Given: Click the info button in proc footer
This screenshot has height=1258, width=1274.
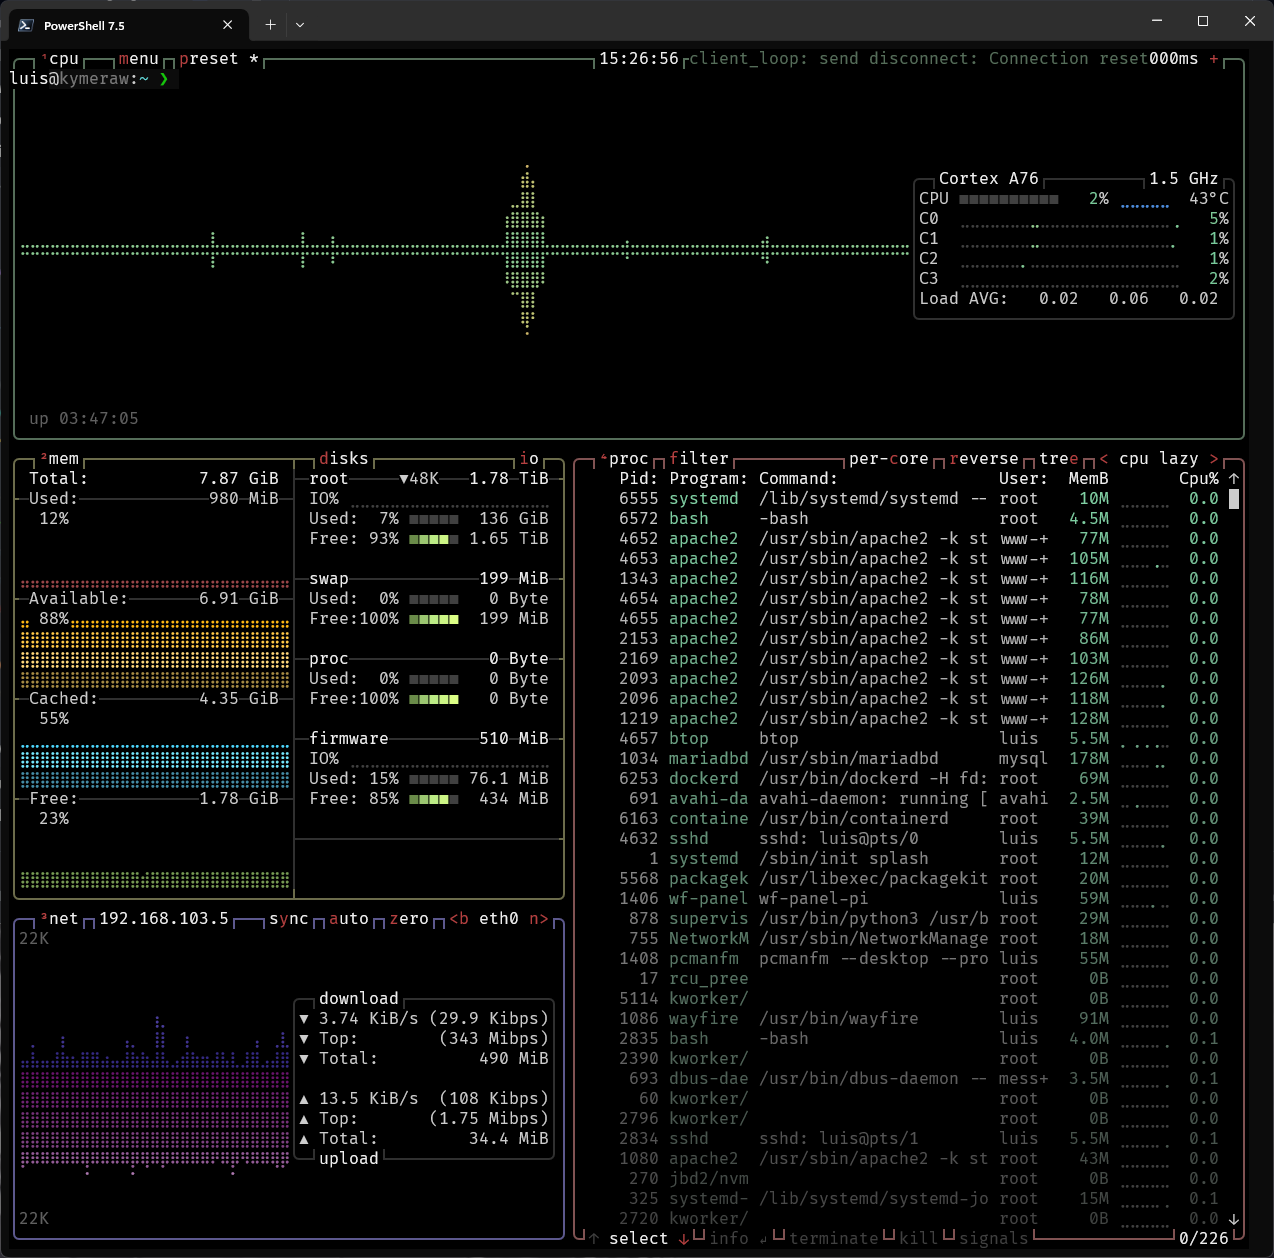Looking at the screenshot, I should coord(729,1239).
